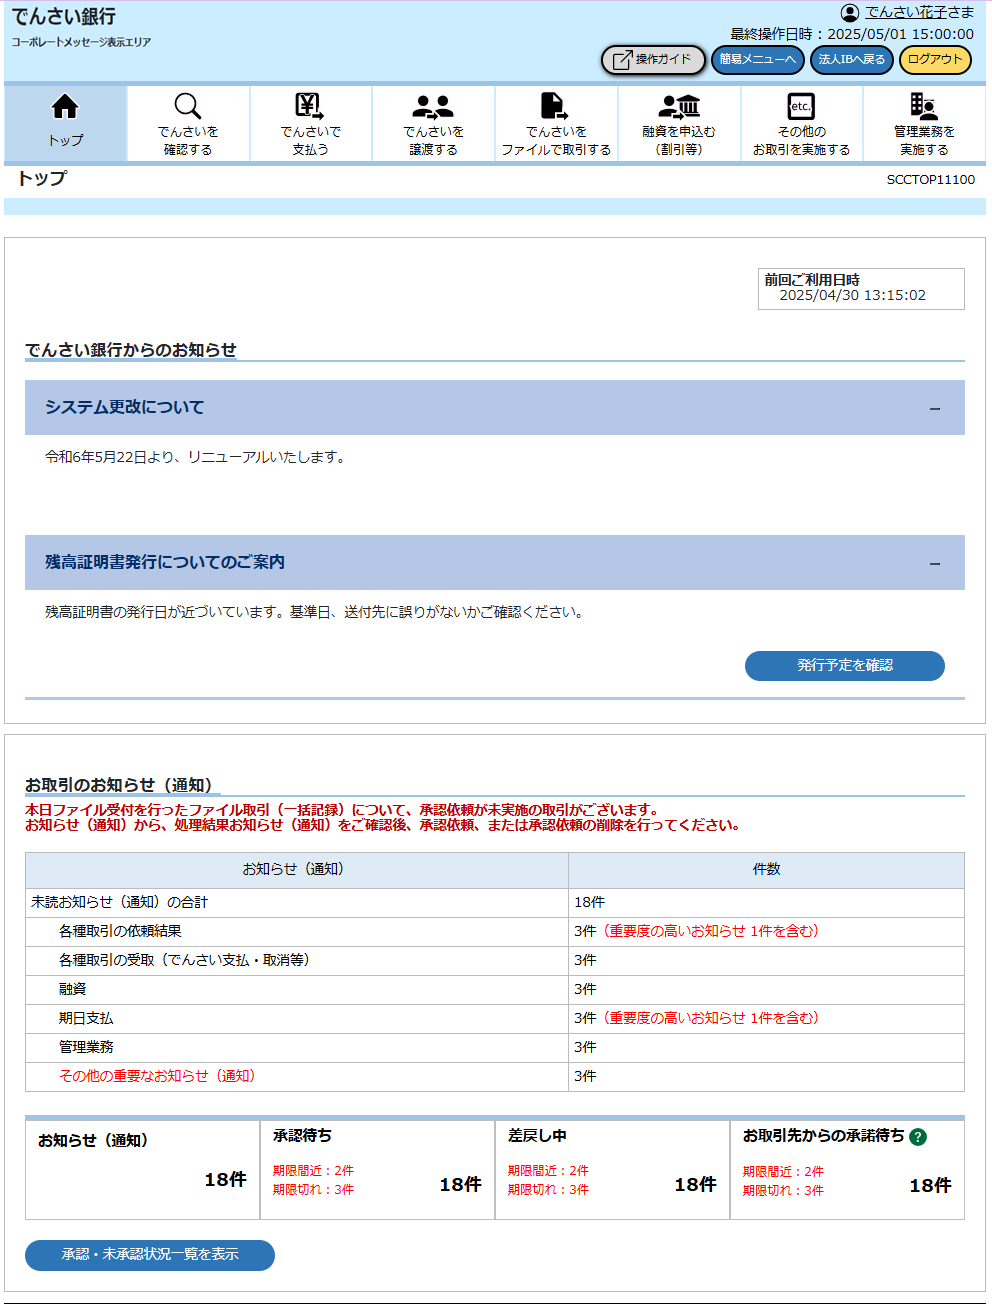Click the 融資を申込む（割引等） bank icon
This screenshot has width=992, height=1304.
pos(678,106)
